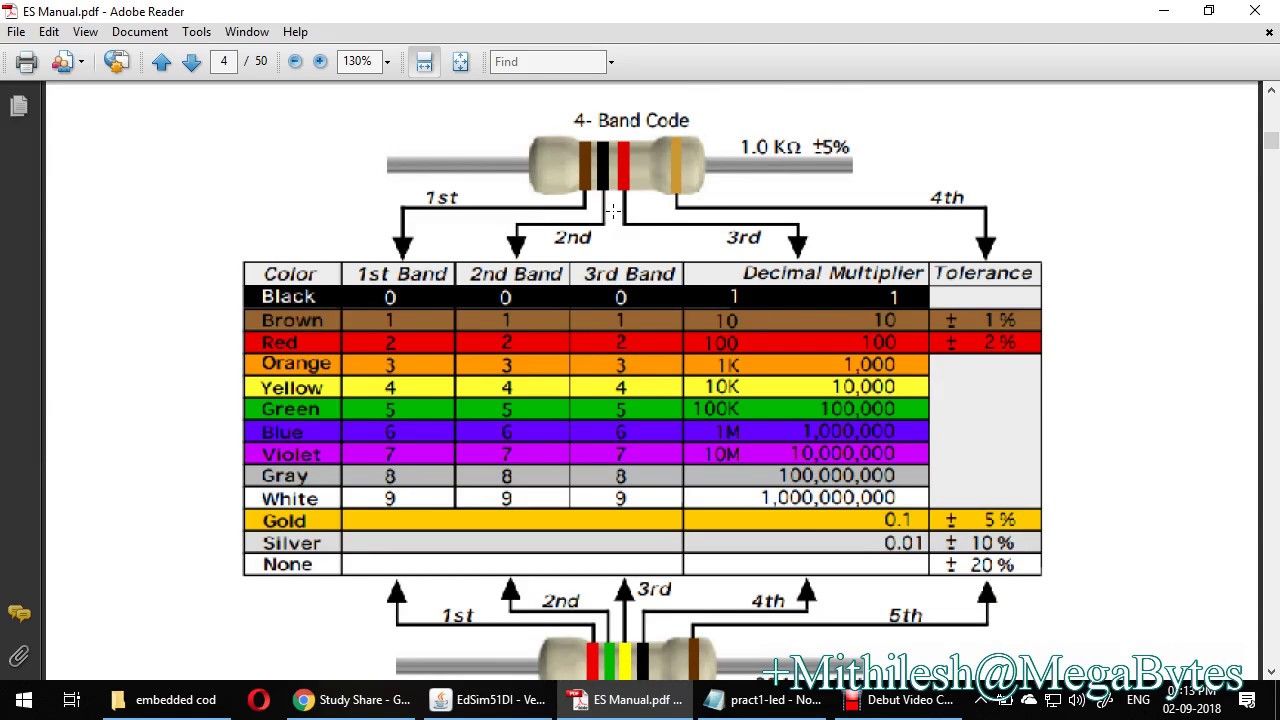Click the clock date 02-09-2018
The width and height of the screenshot is (1280, 720).
1192,709
